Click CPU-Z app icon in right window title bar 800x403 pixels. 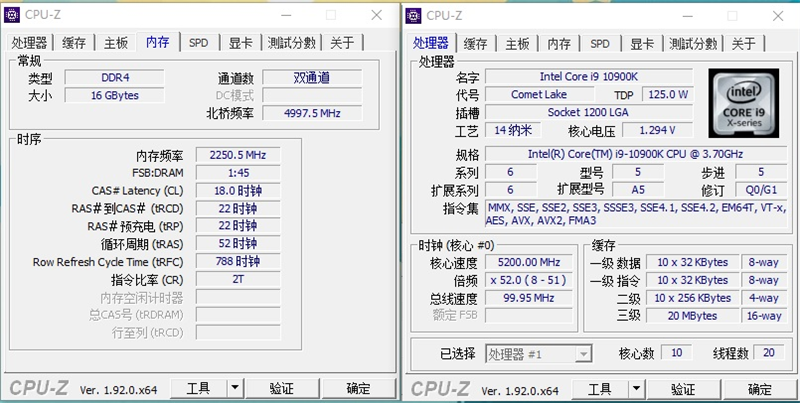[x=413, y=16]
